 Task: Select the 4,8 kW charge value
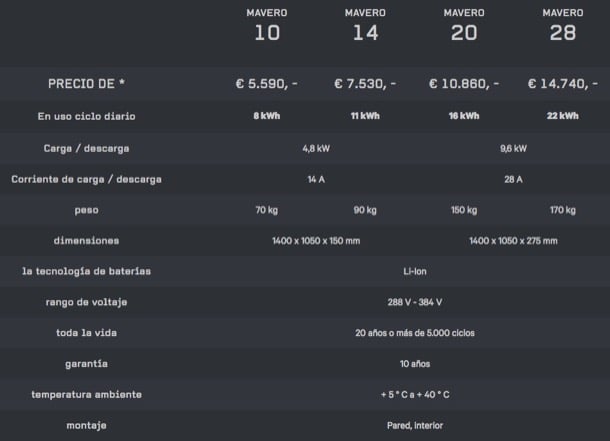coord(316,148)
